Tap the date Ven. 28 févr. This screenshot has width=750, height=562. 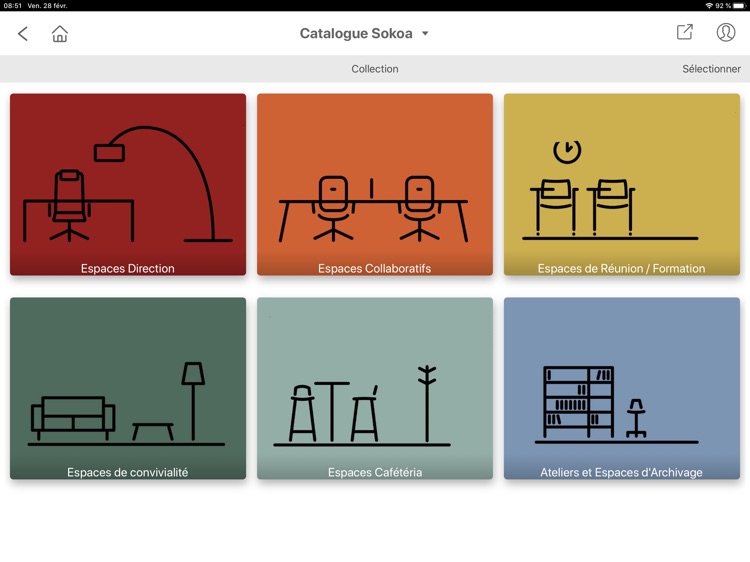click(x=47, y=6)
